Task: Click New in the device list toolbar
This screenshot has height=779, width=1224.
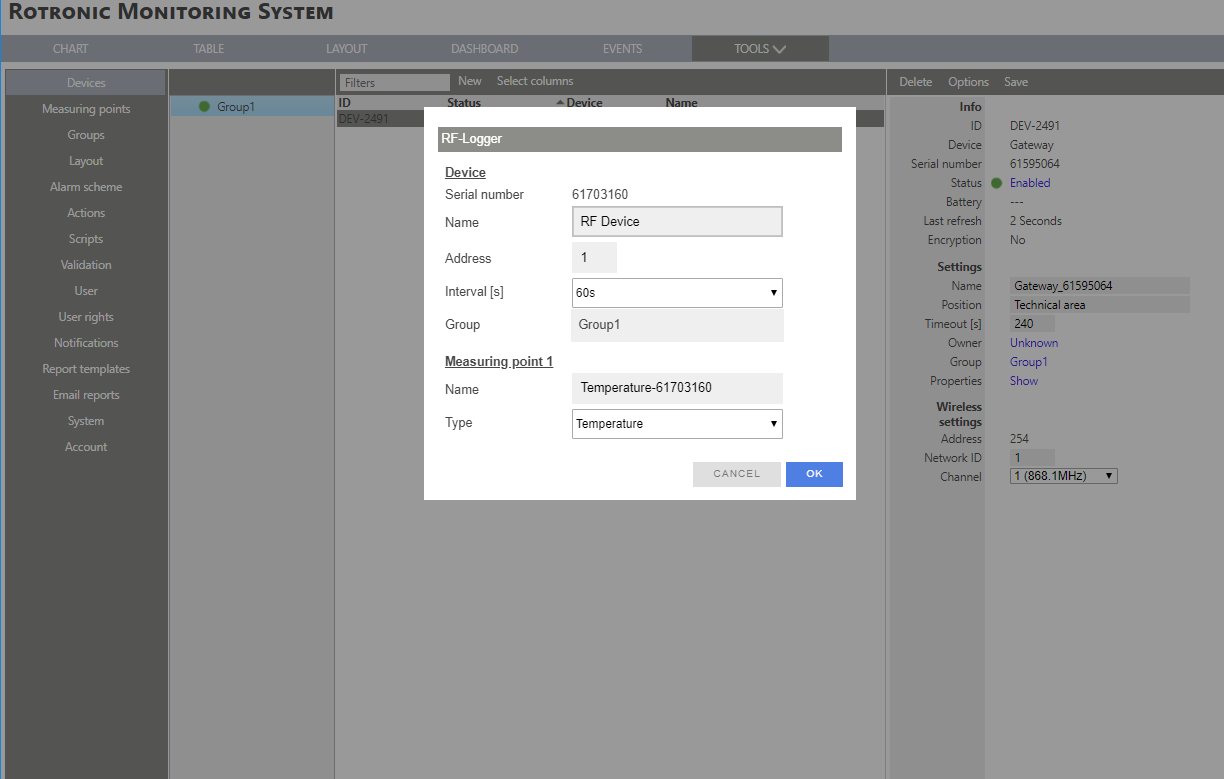Action: [x=469, y=82]
